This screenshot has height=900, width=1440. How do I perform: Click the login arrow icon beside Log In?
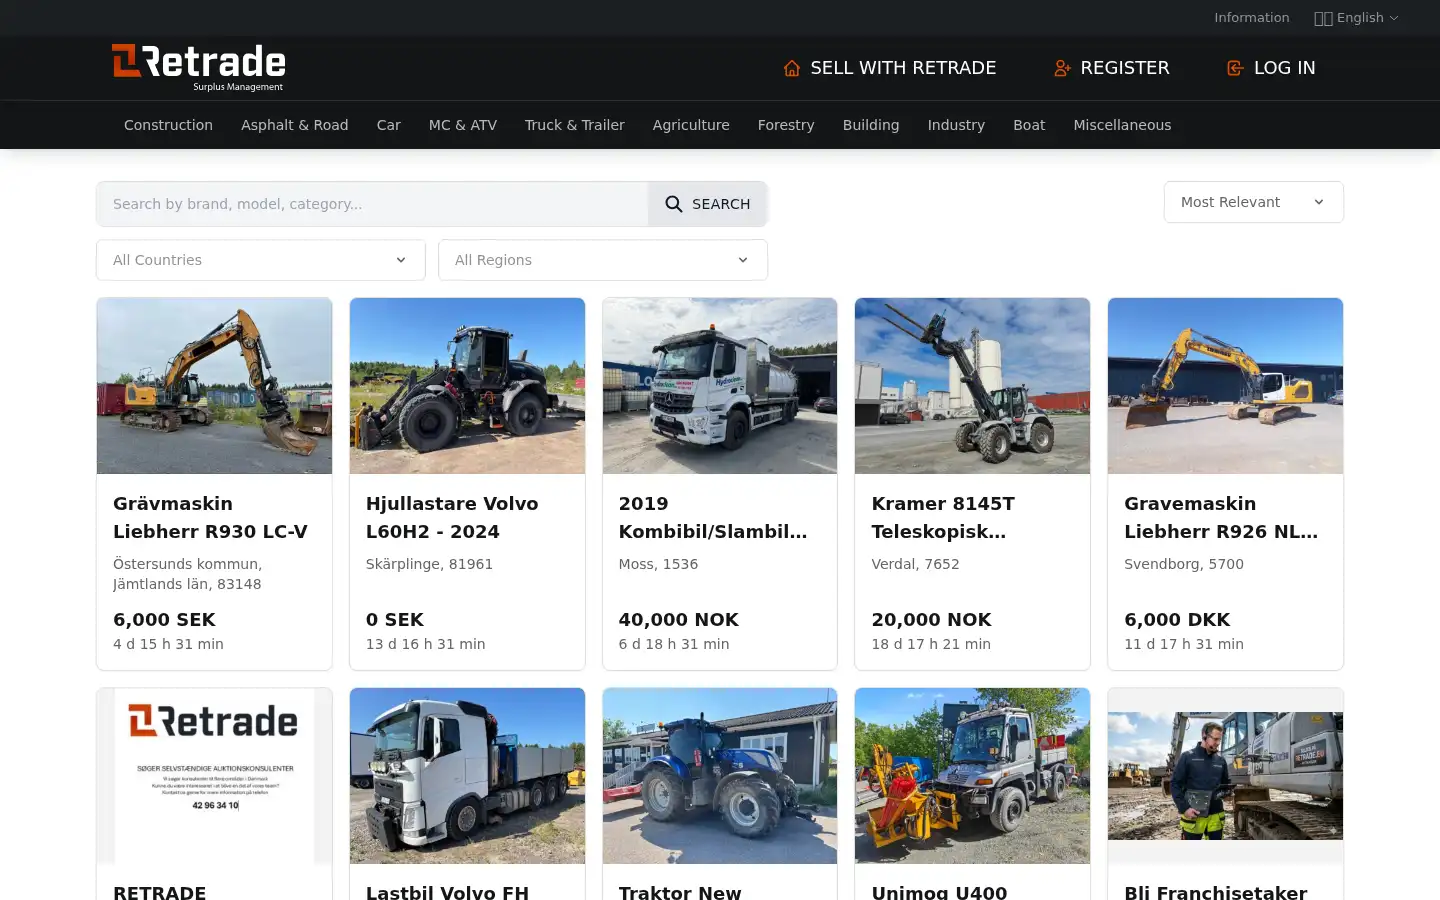tap(1235, 68)
